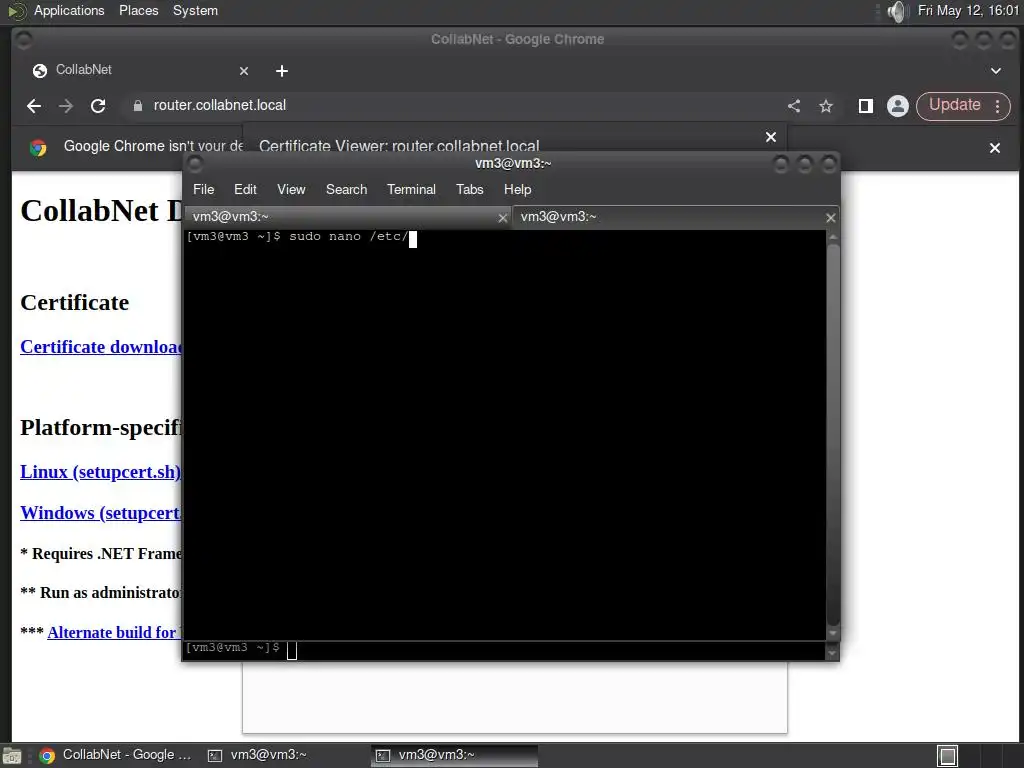Click the Chrome window menu button
1024x768 pixels.
(x=23, y=40)
